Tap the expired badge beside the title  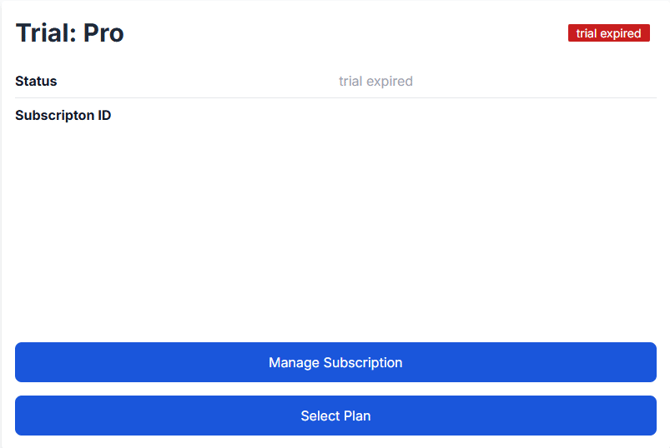point(608,33)
